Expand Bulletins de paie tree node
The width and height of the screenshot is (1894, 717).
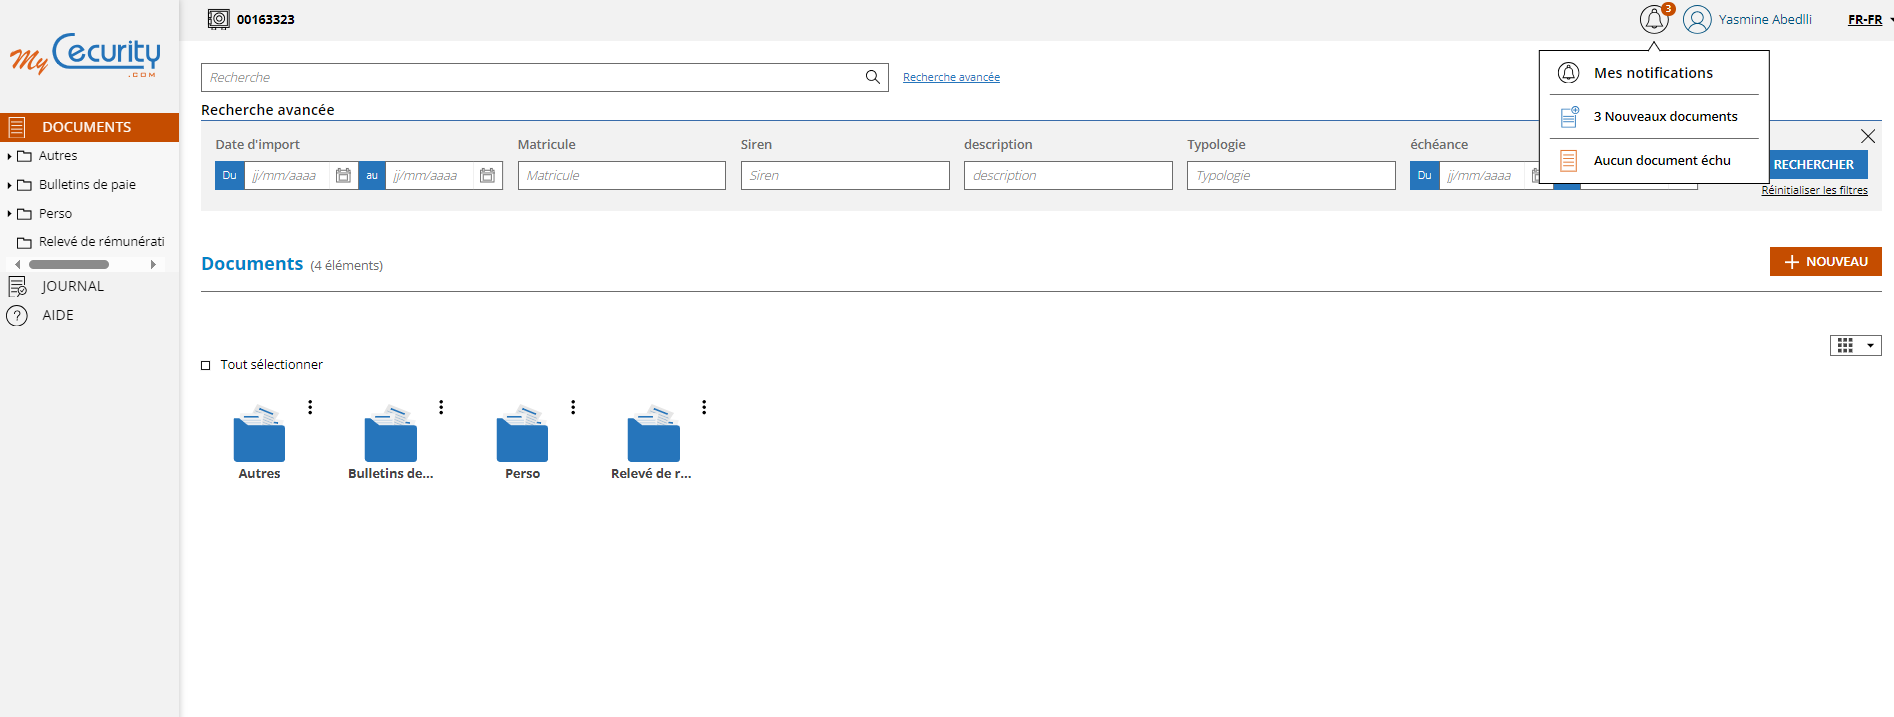tap(9, 185)
